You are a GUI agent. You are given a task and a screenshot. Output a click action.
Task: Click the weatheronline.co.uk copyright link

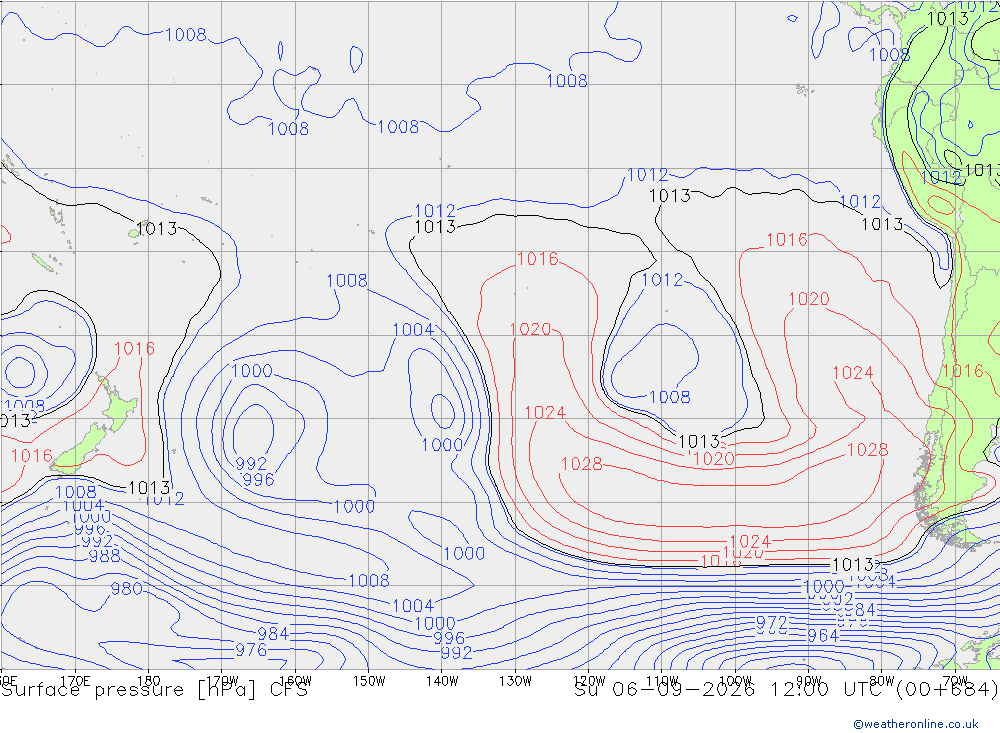click(x=916, y=724)
